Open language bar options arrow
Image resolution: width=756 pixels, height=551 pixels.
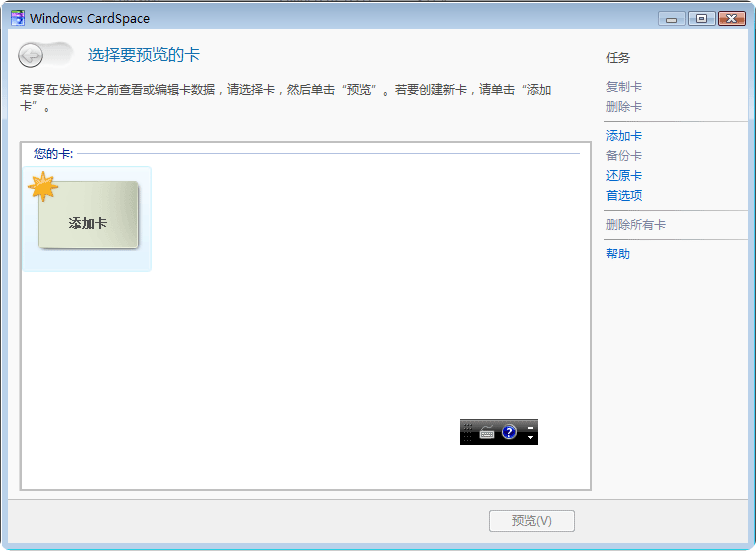pos(530,437)
